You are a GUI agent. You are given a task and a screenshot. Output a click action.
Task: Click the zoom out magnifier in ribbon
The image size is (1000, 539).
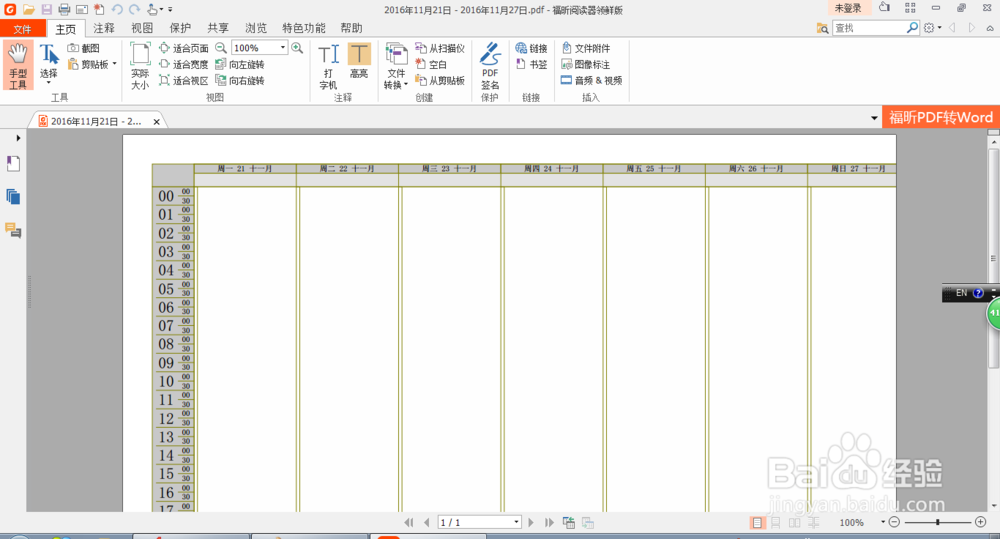tap(221, 48)
